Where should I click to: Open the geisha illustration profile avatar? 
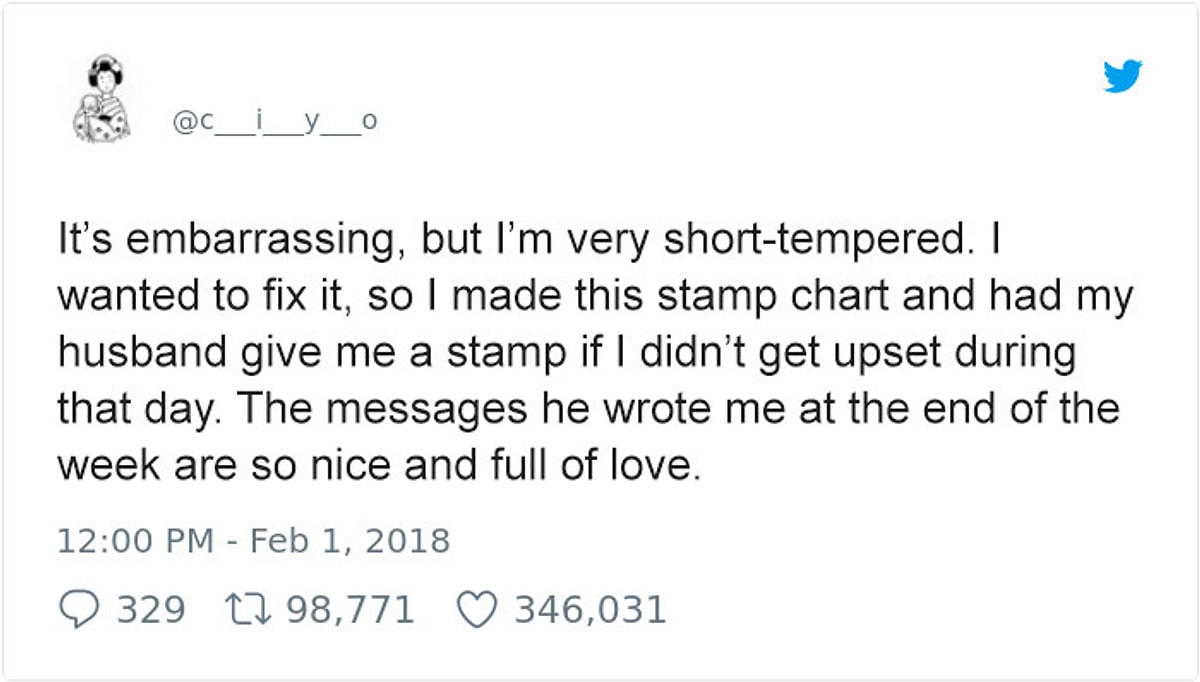click(101, 99)
